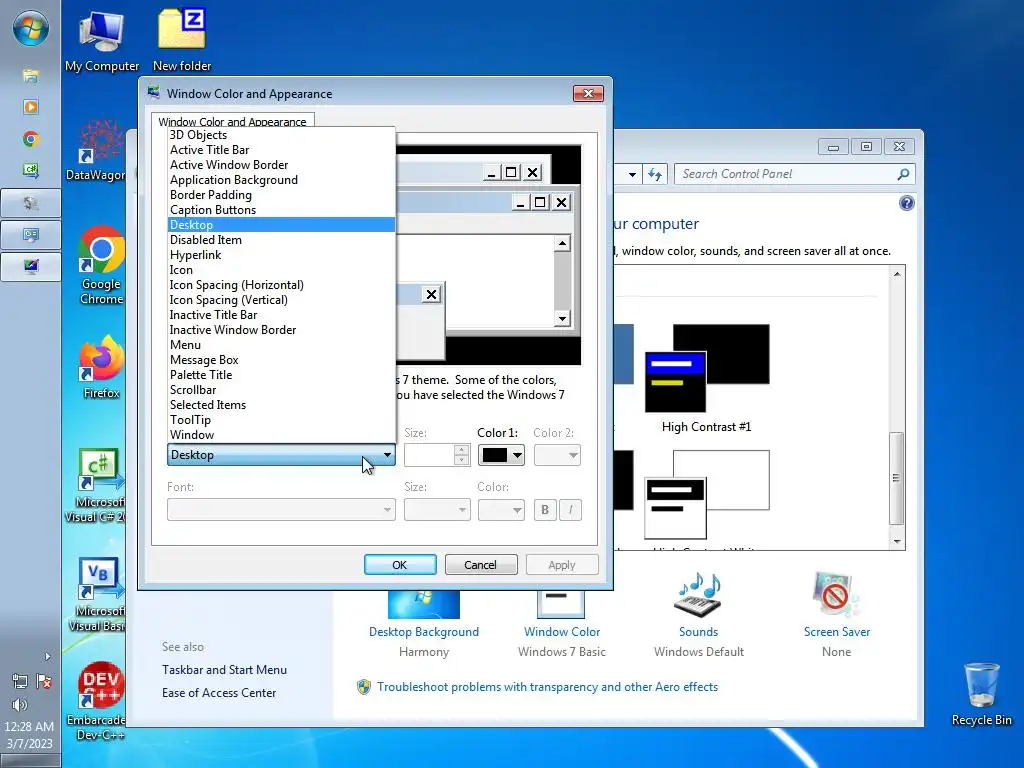Open address bar history dropdown arrow
The image size is (1024, 768).
pyautogui.click(x=632, y=174)
